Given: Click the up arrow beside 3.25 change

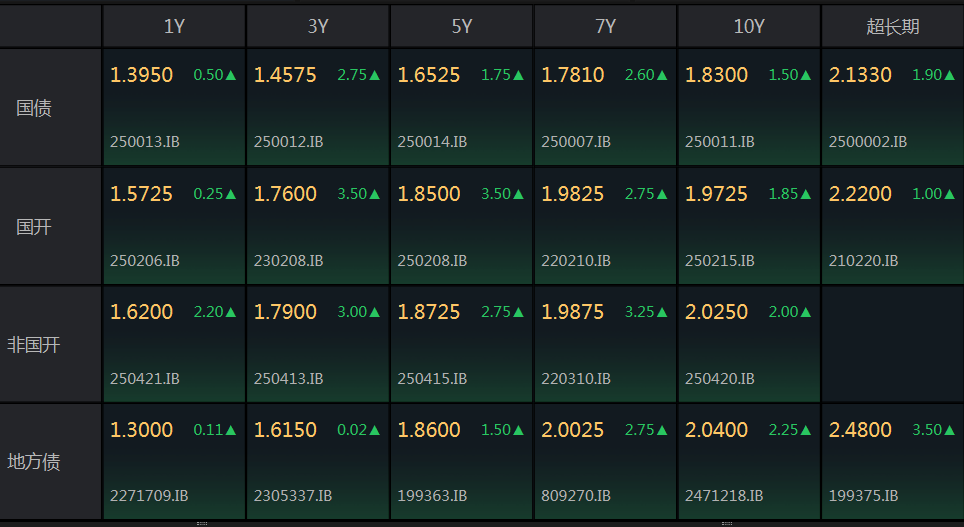Looking at the screenshot, I should pos(662,312).
